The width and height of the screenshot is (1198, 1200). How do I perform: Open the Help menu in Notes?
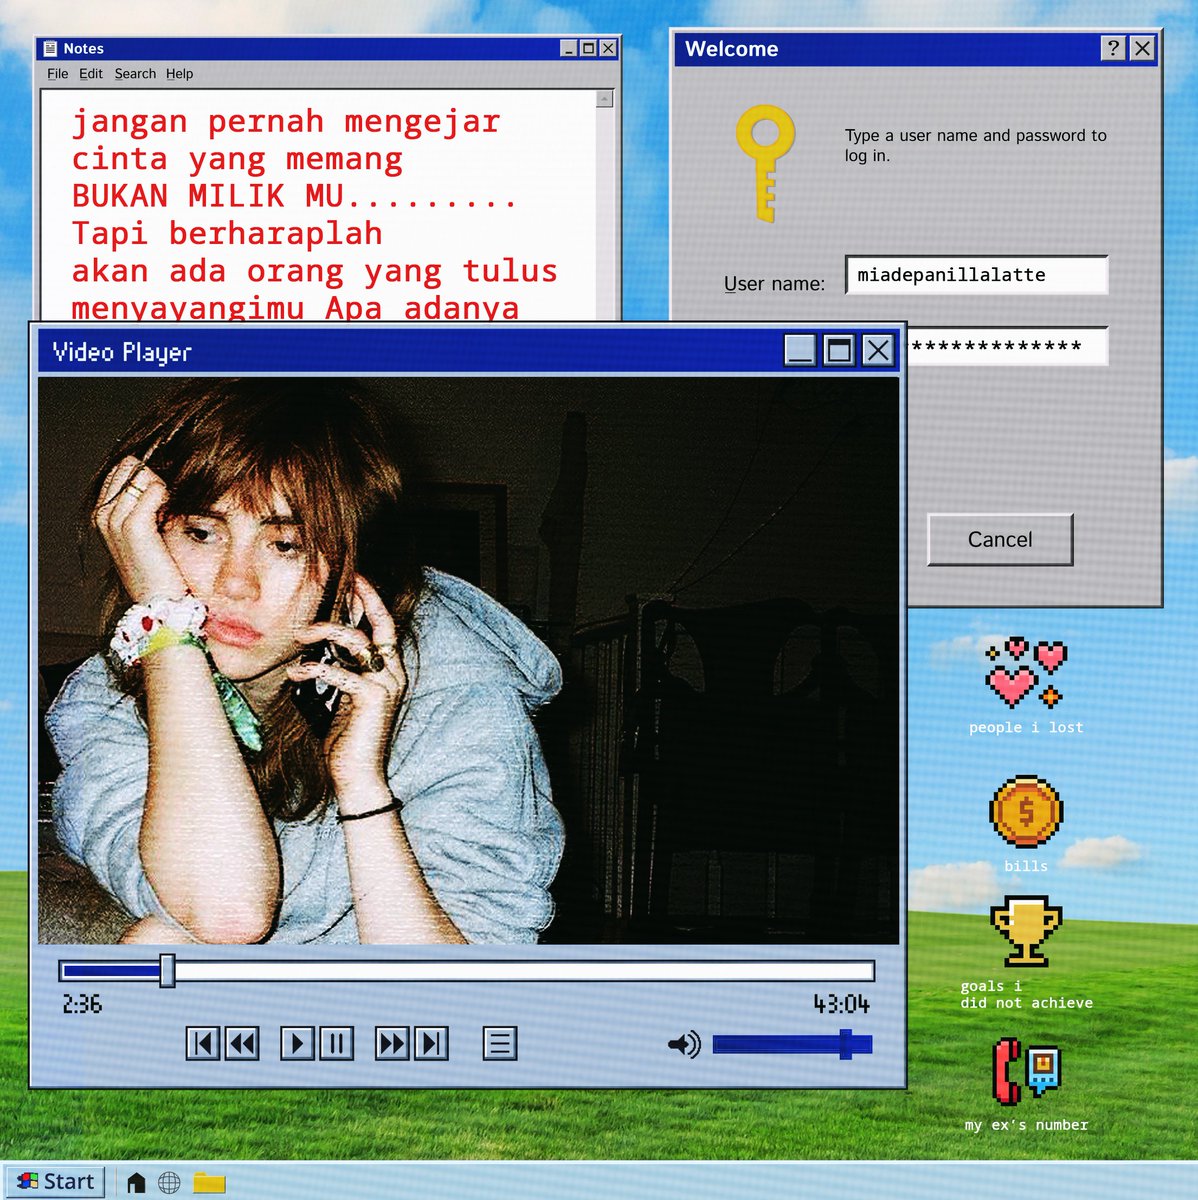tap(180, 74)
